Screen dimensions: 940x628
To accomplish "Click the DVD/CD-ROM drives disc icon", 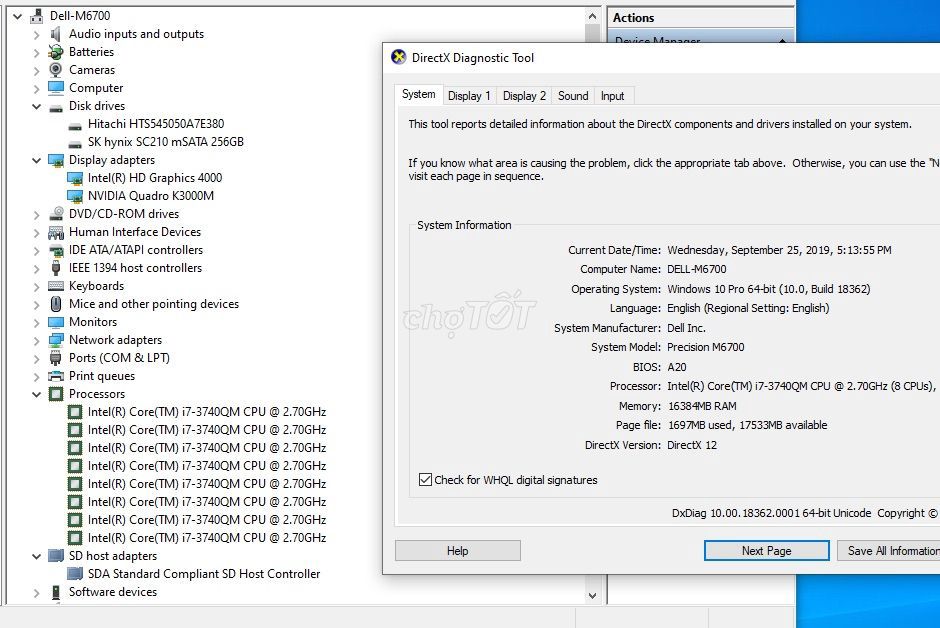I will [x=56, y=214].
